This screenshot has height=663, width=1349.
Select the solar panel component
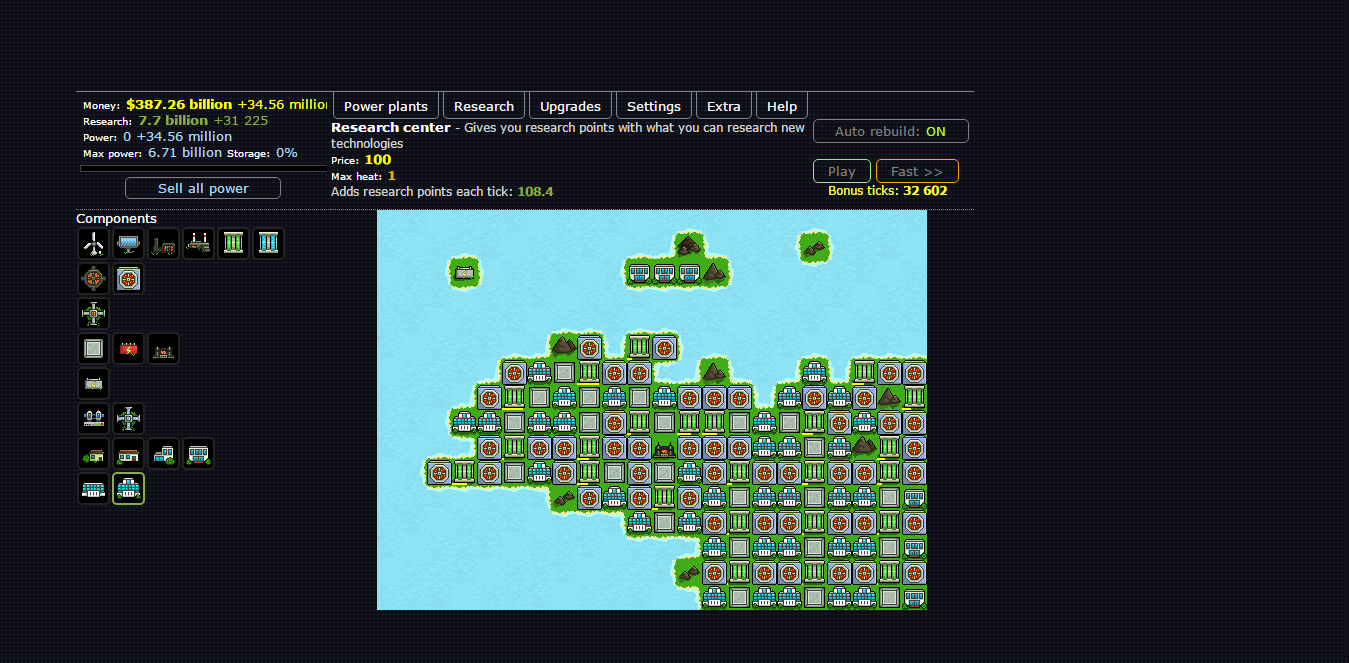[x=128, y=243]
